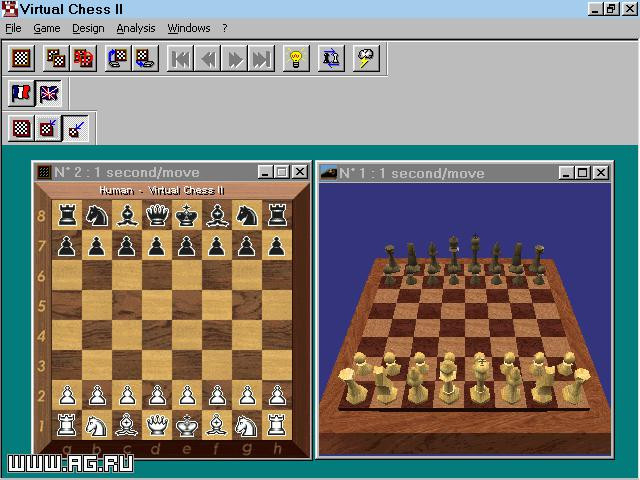
Task: Open another board with the two-boards icon
Action: [x=56, y=58]
